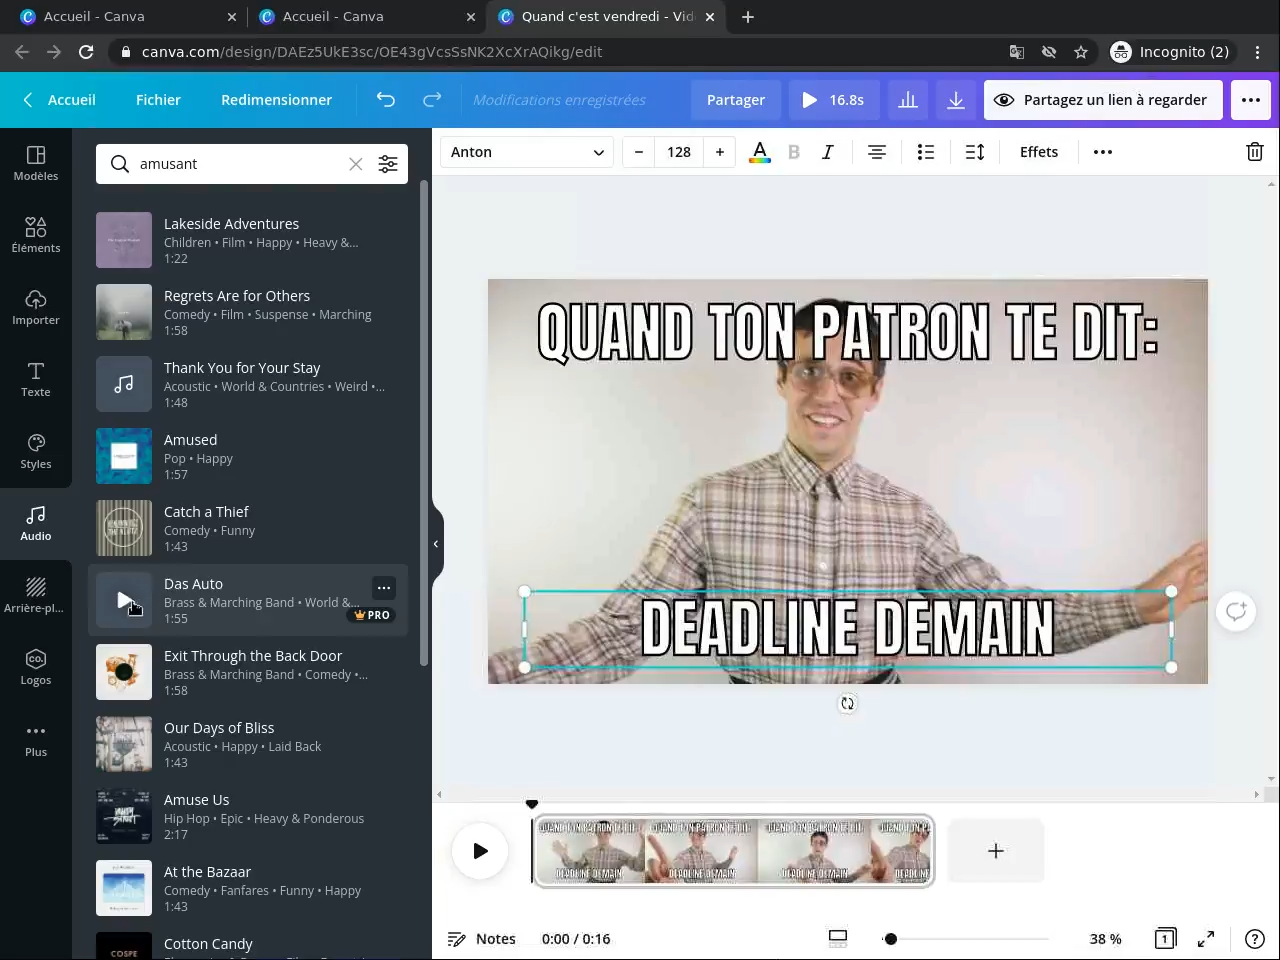Select the Amused track

pyautogui.click(x=248, y=456)
